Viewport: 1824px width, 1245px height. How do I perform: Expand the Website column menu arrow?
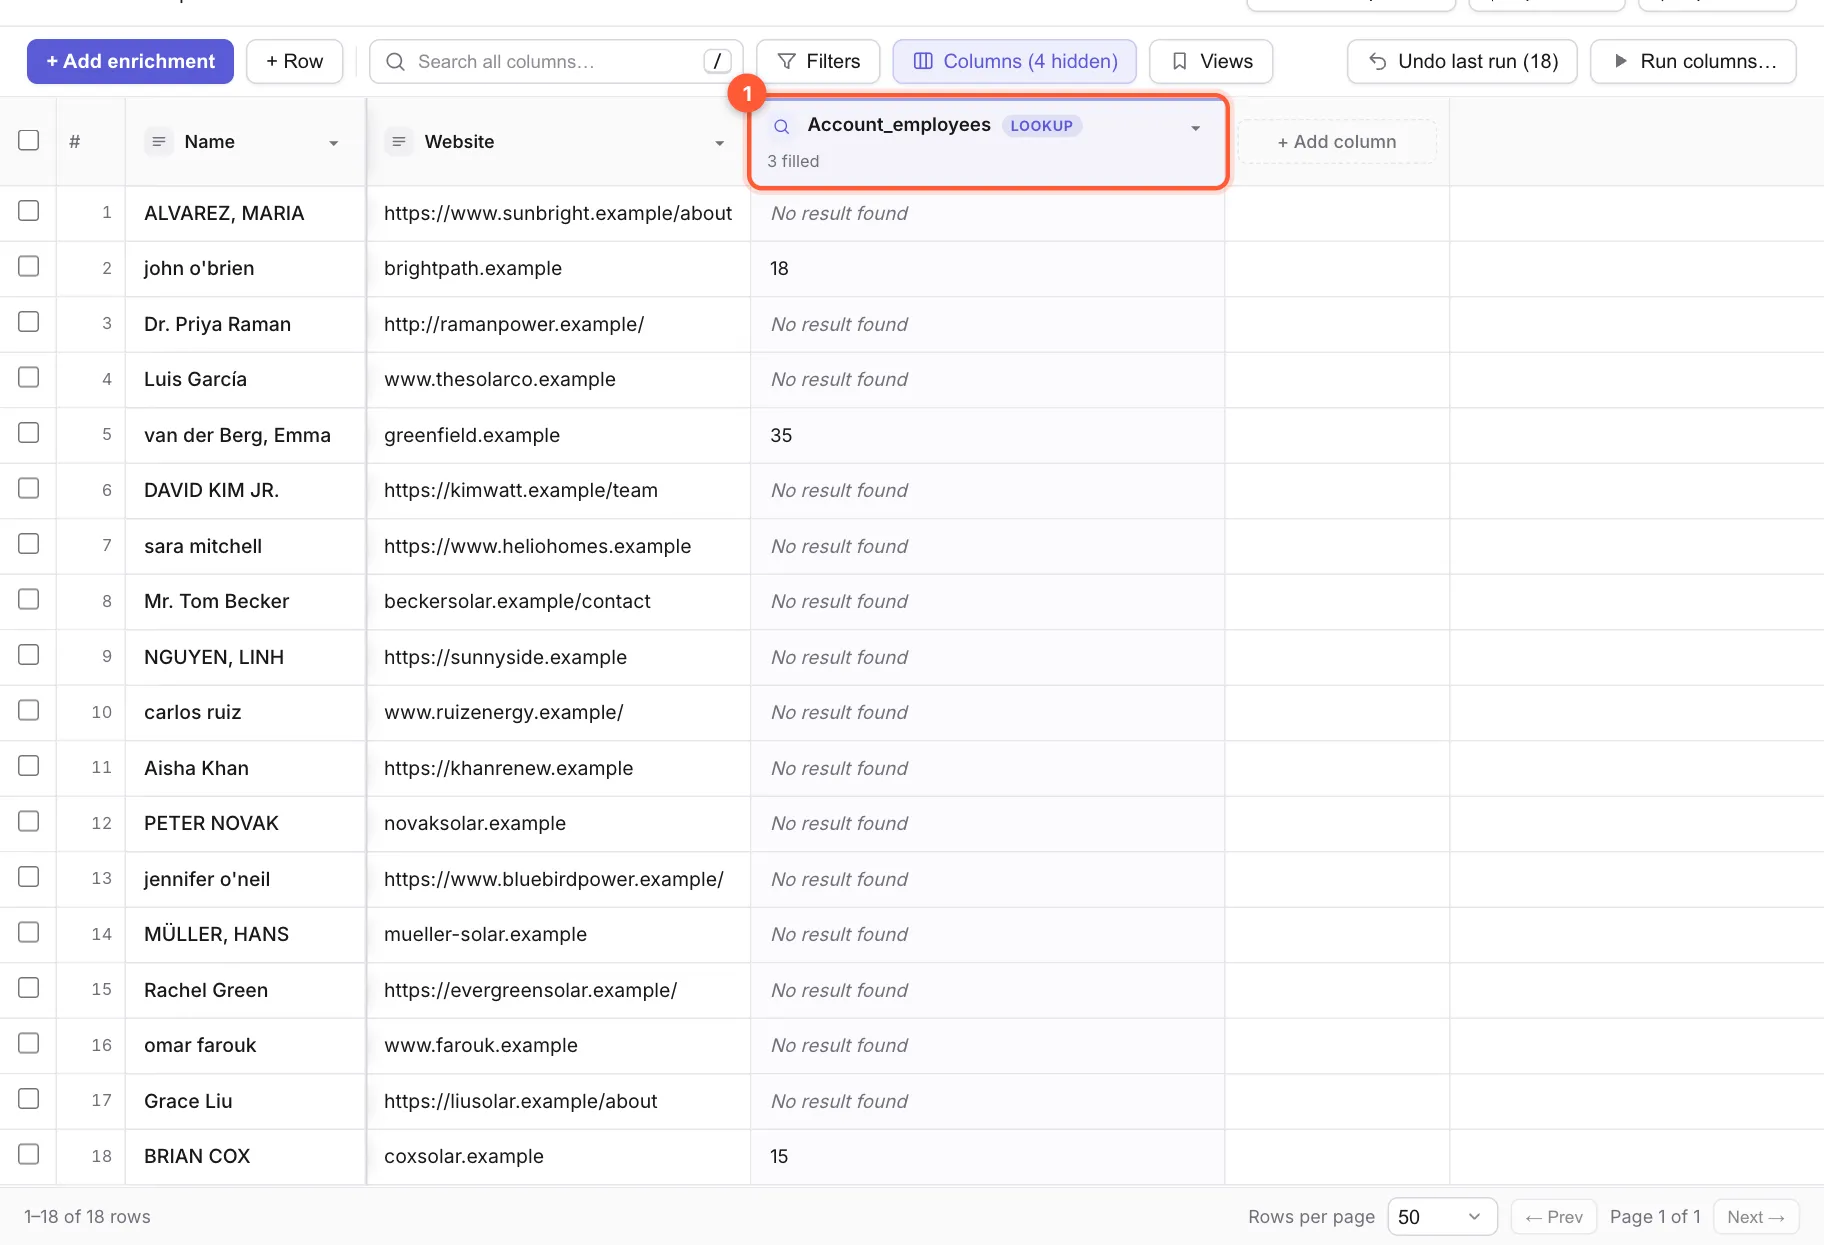(x=719, y=143)
